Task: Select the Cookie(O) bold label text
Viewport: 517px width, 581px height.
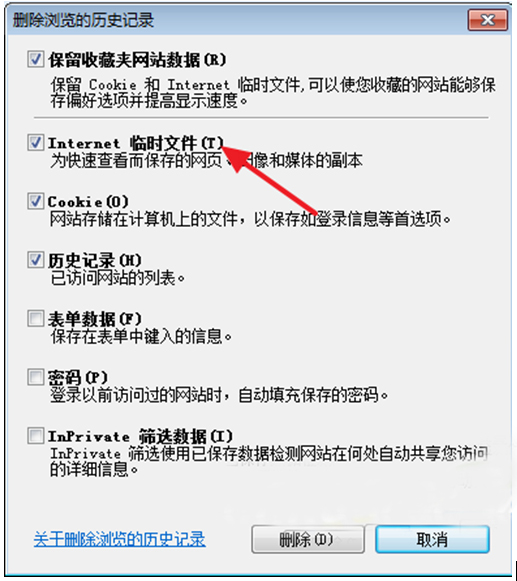Action: (x=88, y=202)
